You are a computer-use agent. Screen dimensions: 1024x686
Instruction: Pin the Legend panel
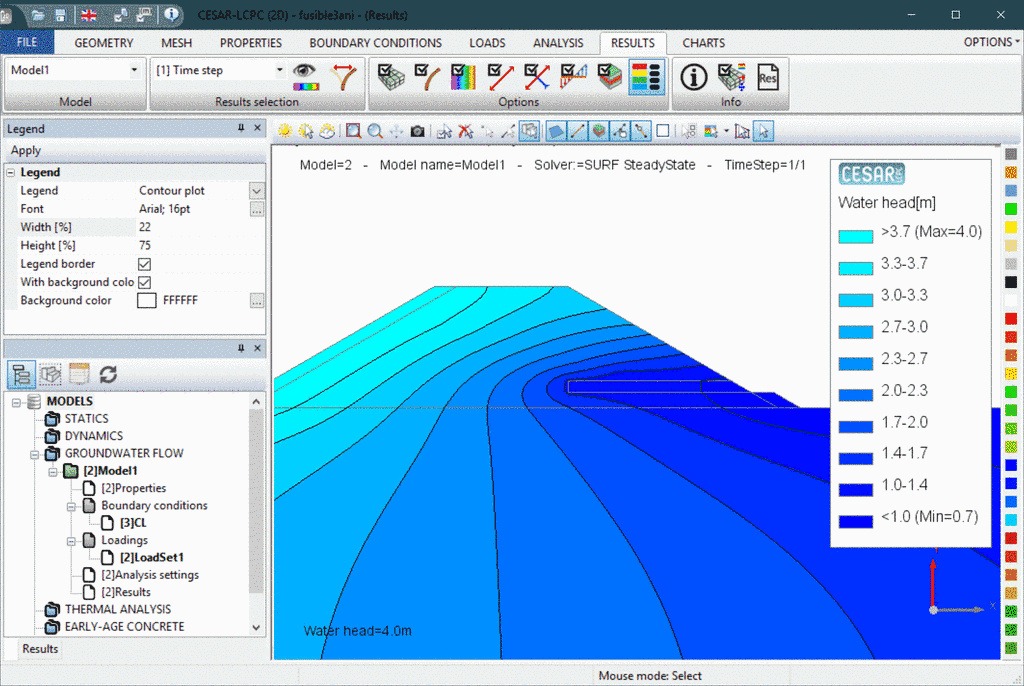tap(241, 128)
